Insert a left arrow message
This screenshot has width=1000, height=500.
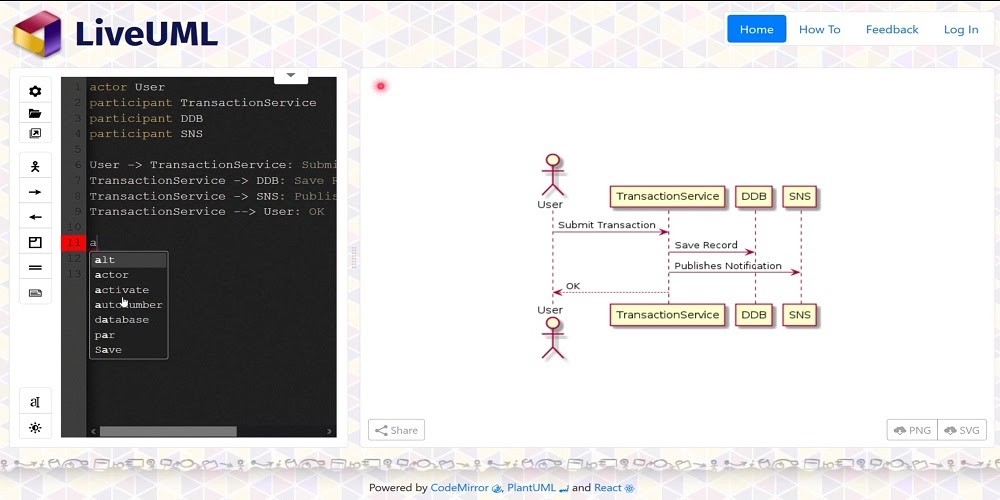pos(35,217)
